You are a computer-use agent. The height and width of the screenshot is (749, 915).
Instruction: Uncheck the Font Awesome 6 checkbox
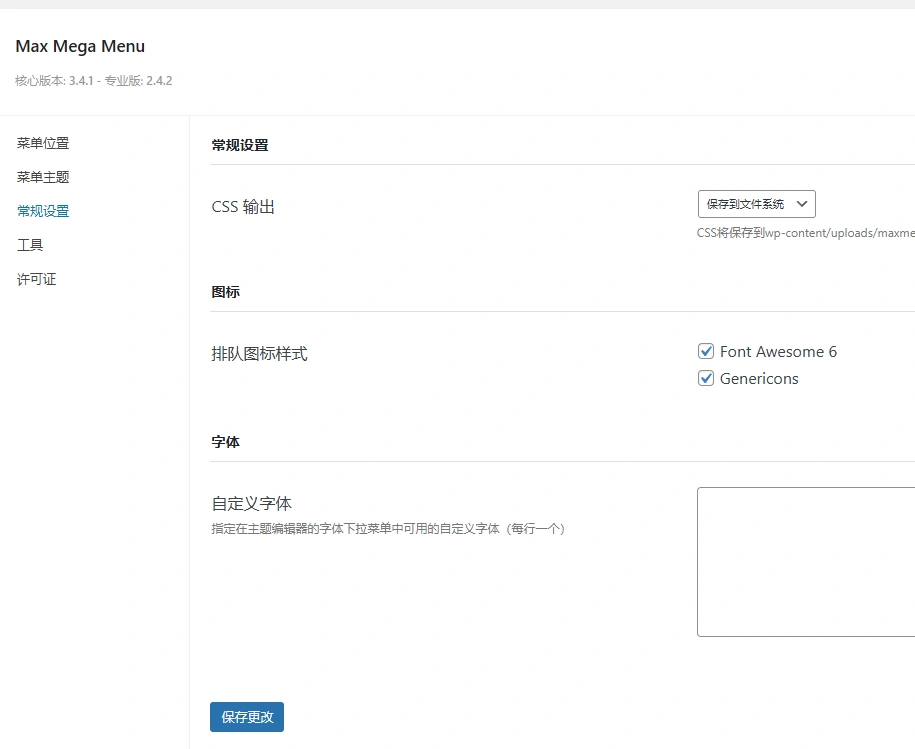tap(706, 351)
